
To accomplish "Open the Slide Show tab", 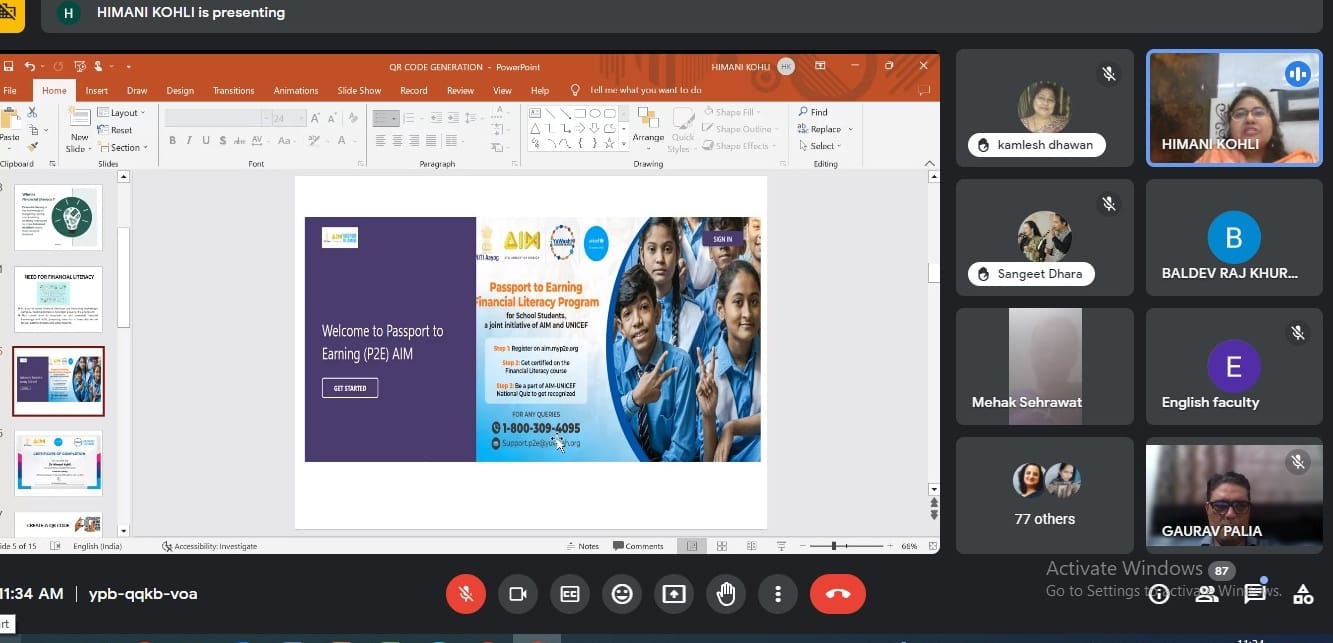I will (x=359, y=90).
